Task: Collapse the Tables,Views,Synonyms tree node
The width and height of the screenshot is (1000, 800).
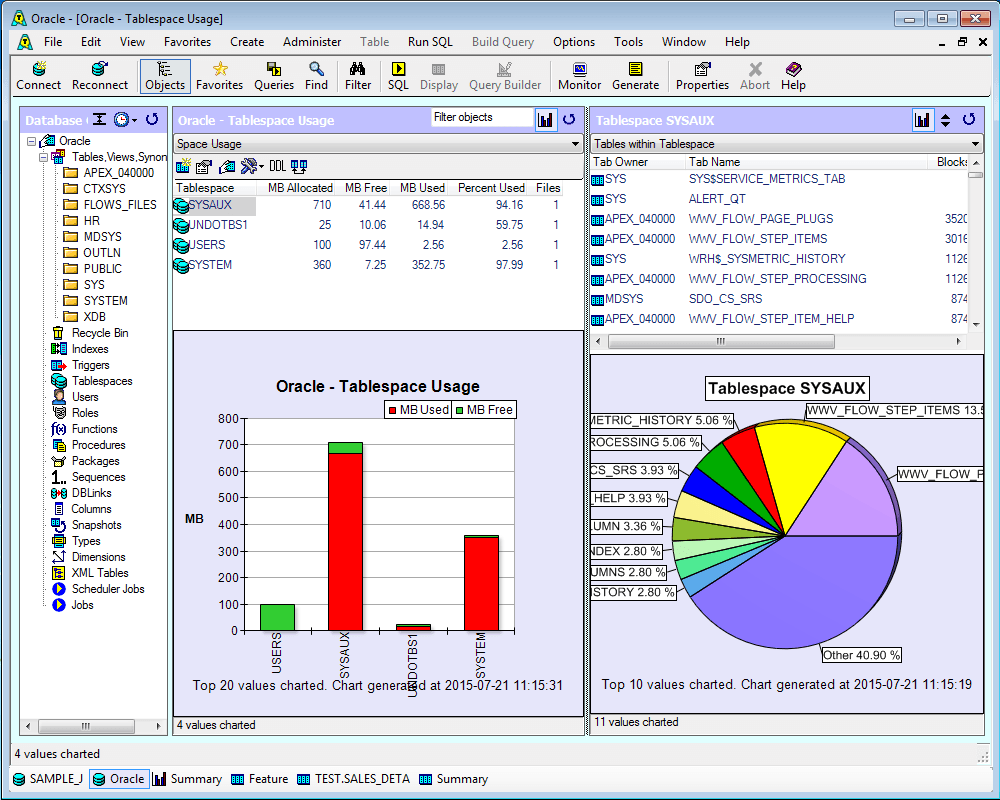Action: pyautogui.click(x=43, y=157)
